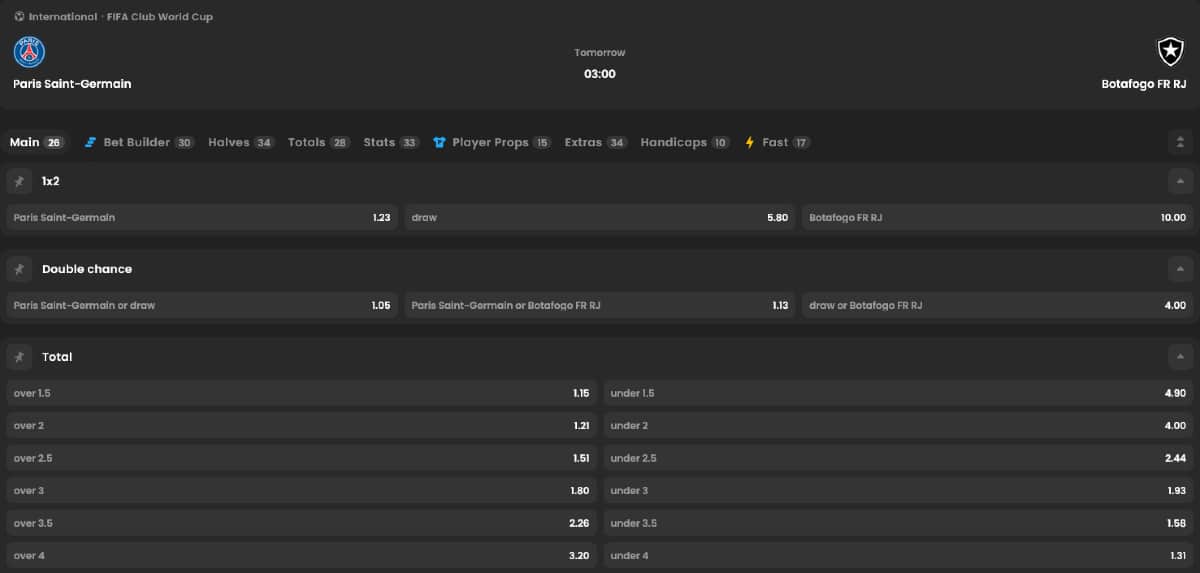Select draw or Botafogo FR RJ at 4.00
The height and width of the screenshot is (573, 1200).
997,305
